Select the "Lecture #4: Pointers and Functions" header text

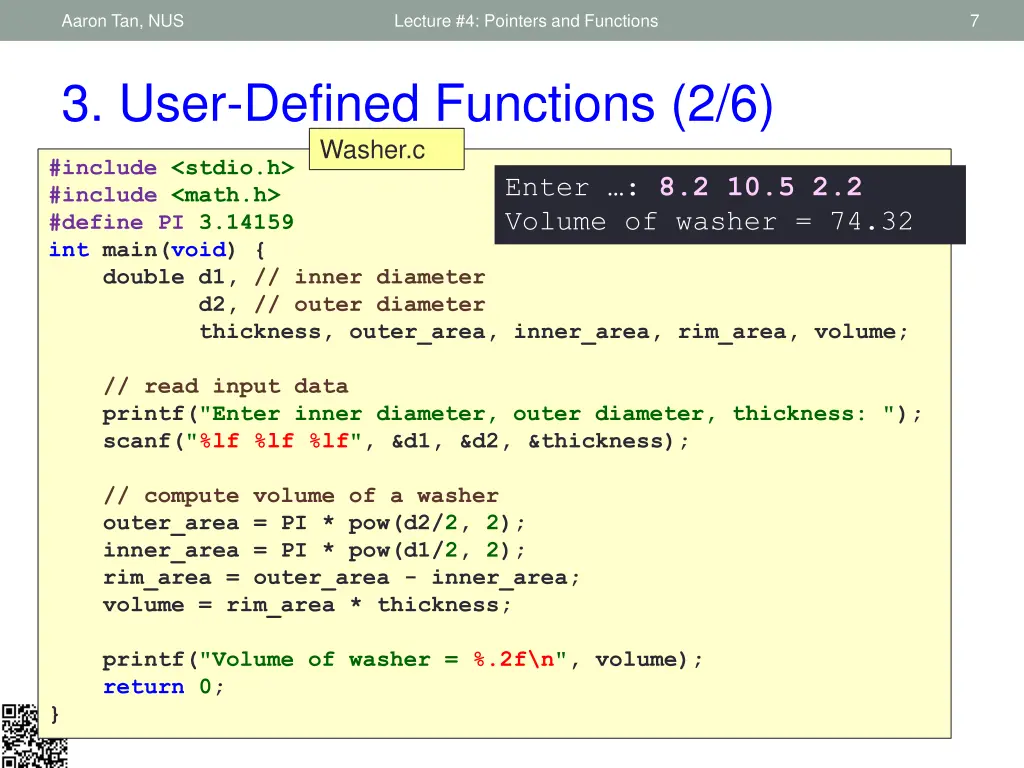pyautogui.click(x=526, y=20)
